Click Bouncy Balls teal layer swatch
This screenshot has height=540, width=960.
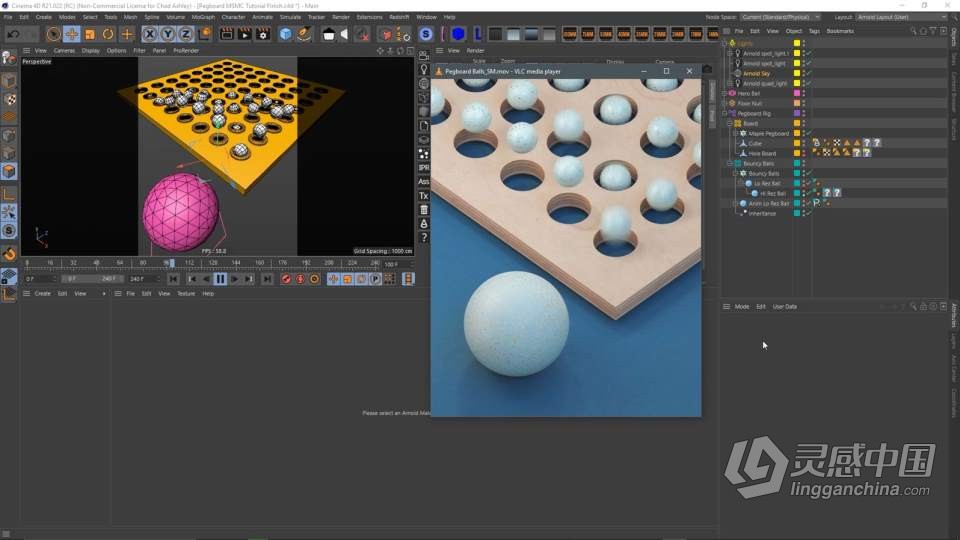tap(797, 164)
